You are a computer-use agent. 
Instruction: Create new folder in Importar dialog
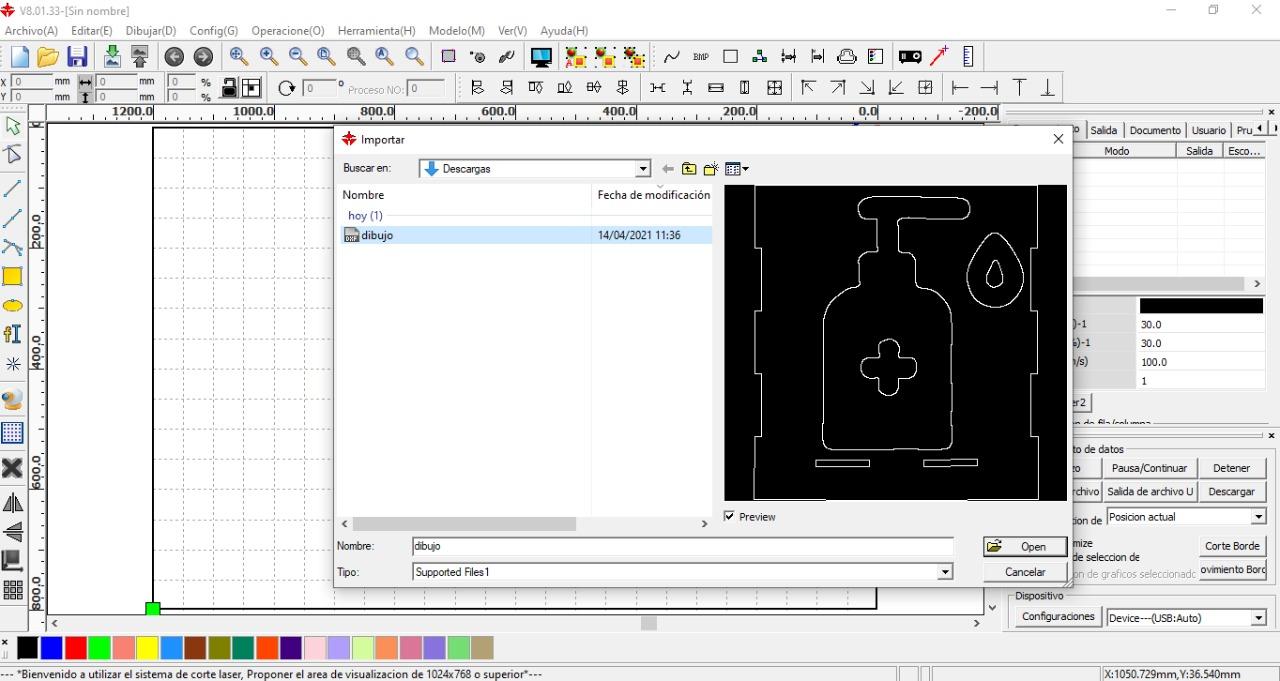click(x=711, y=169)
